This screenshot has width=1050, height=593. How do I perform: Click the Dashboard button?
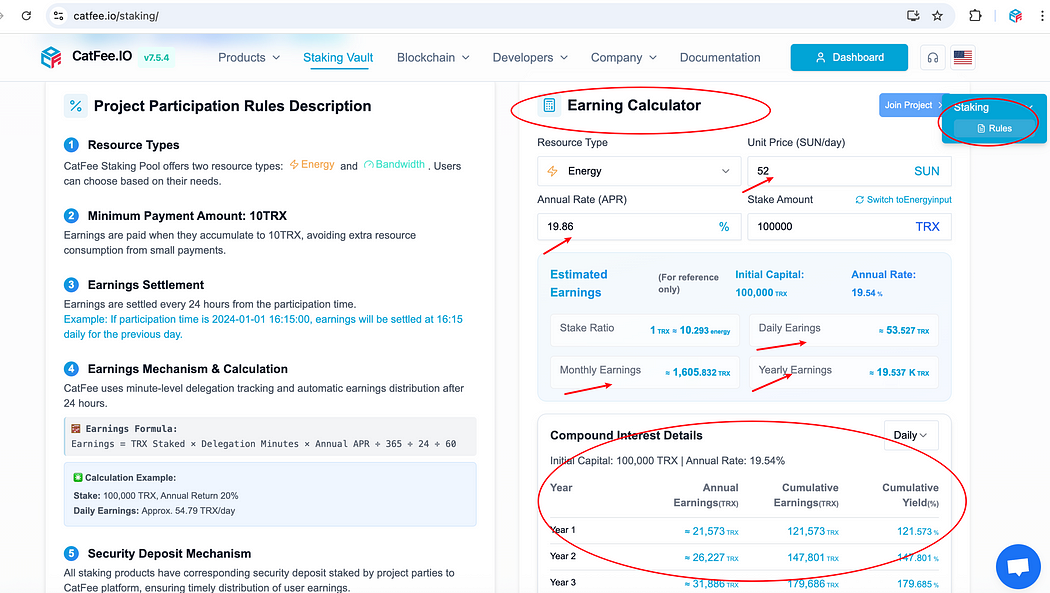849,58
